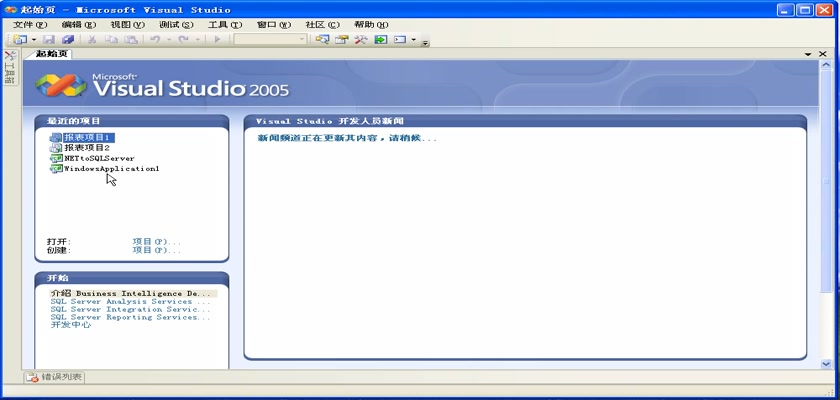The height and width of the screenshot is (400, 840).
Task: Open the solution configuration combo box
Action: point(270,39)
